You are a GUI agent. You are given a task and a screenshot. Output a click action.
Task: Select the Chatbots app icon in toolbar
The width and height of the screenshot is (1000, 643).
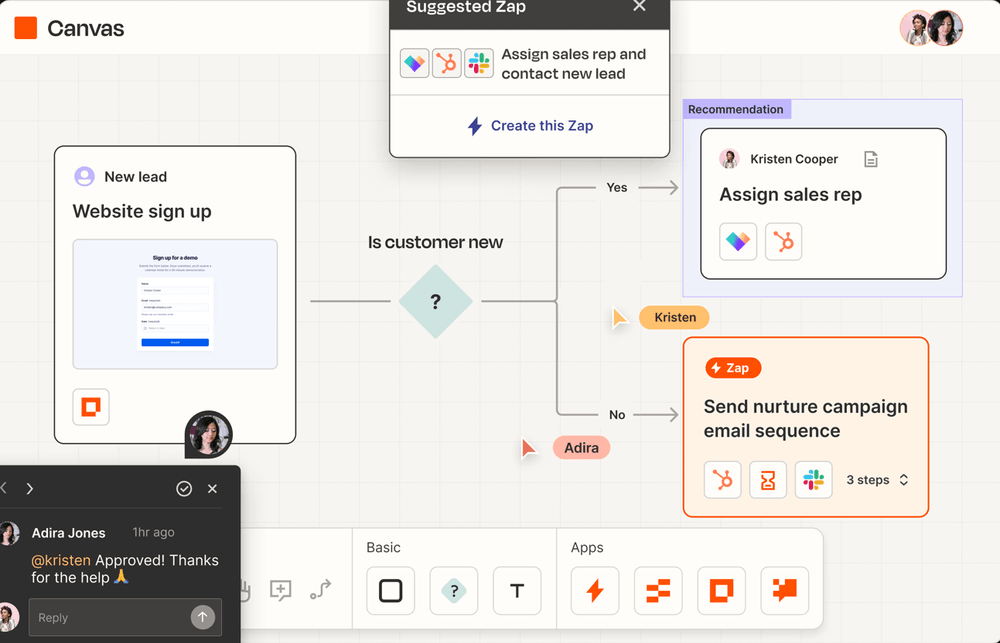(x=784, y=591)
